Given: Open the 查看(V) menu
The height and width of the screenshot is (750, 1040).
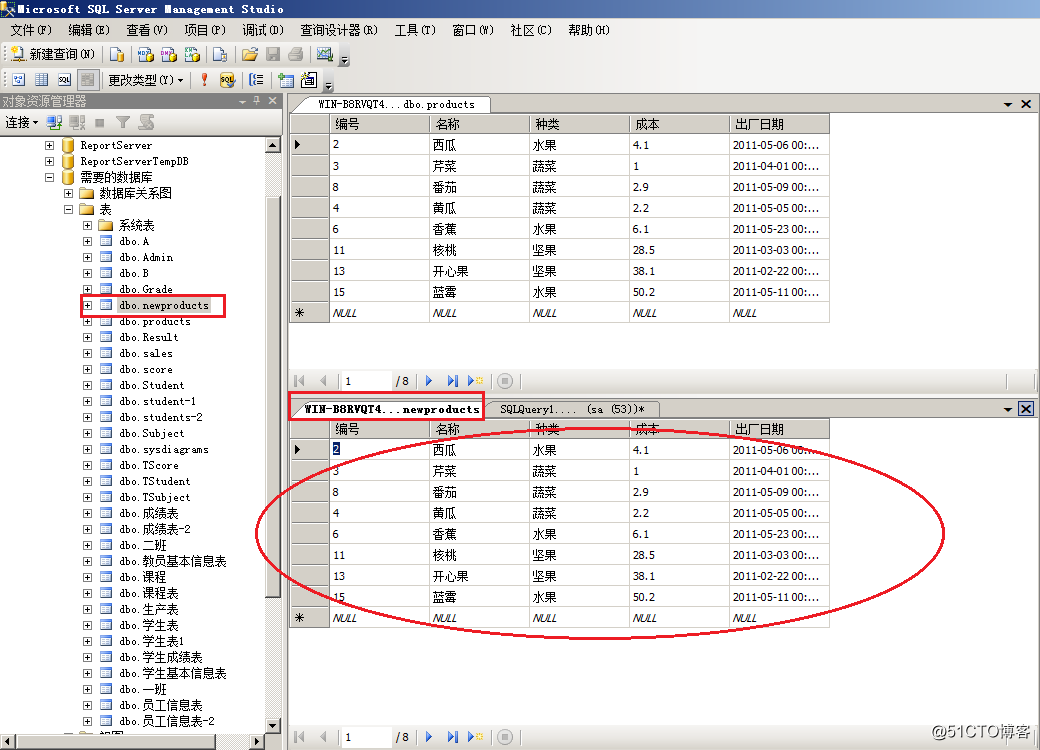Looking at the screenshot, I should [x=147, y=31].
